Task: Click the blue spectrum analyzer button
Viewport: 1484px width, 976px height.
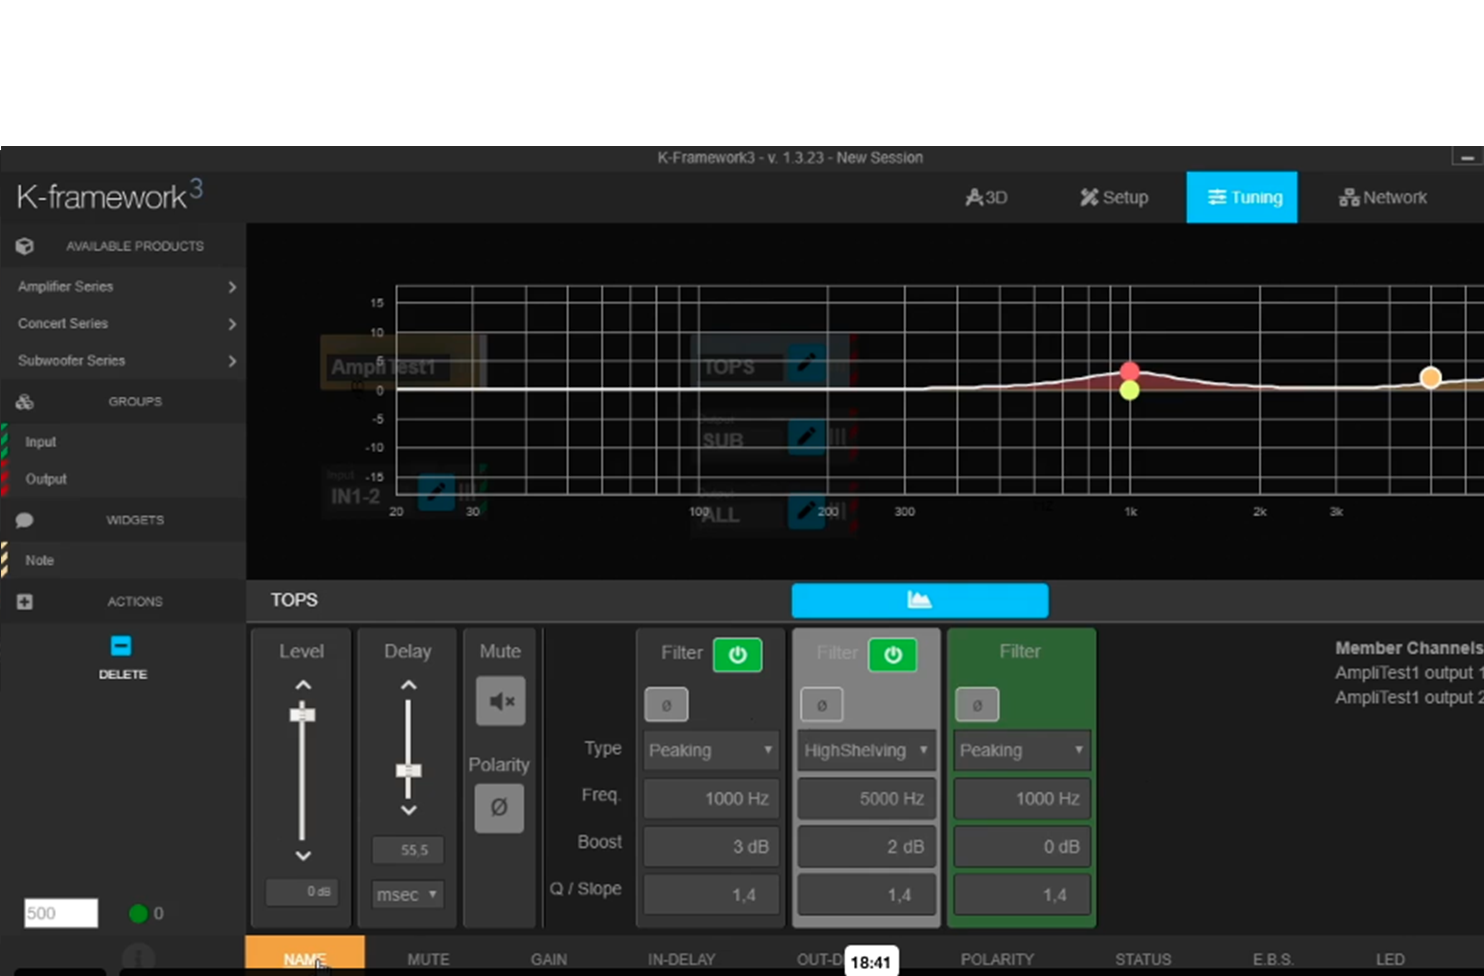Action: (x=919, y=600)
